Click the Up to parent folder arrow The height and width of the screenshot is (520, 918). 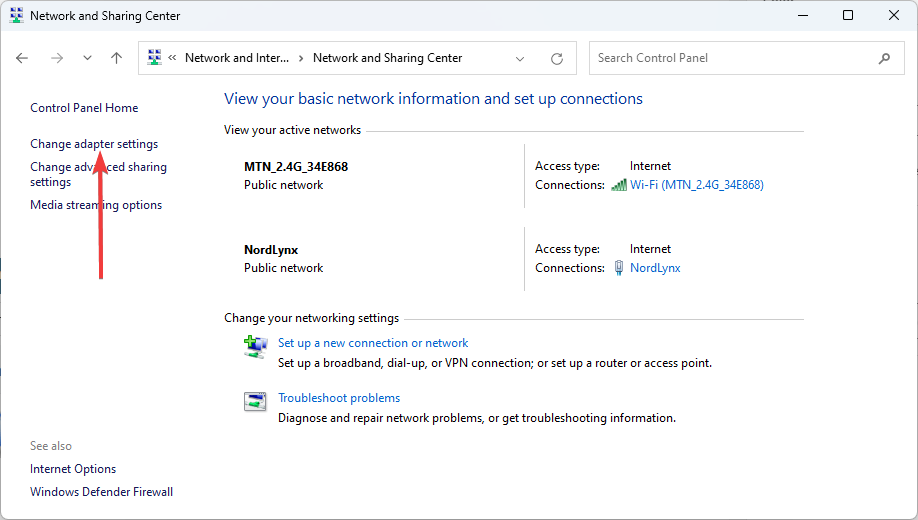click(116, 58)
